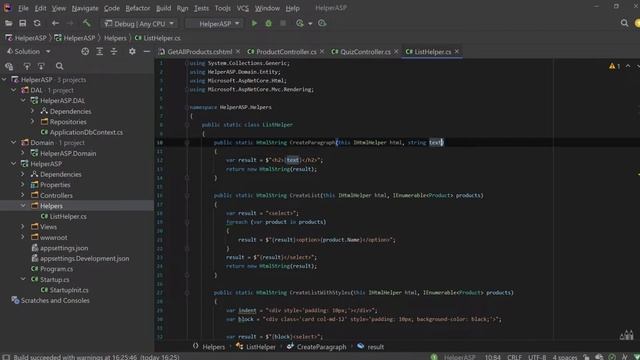Viewport: 640px width, 360px height.
Task: Expand the HelperASP.Domain node
Action: coord(23,153)
